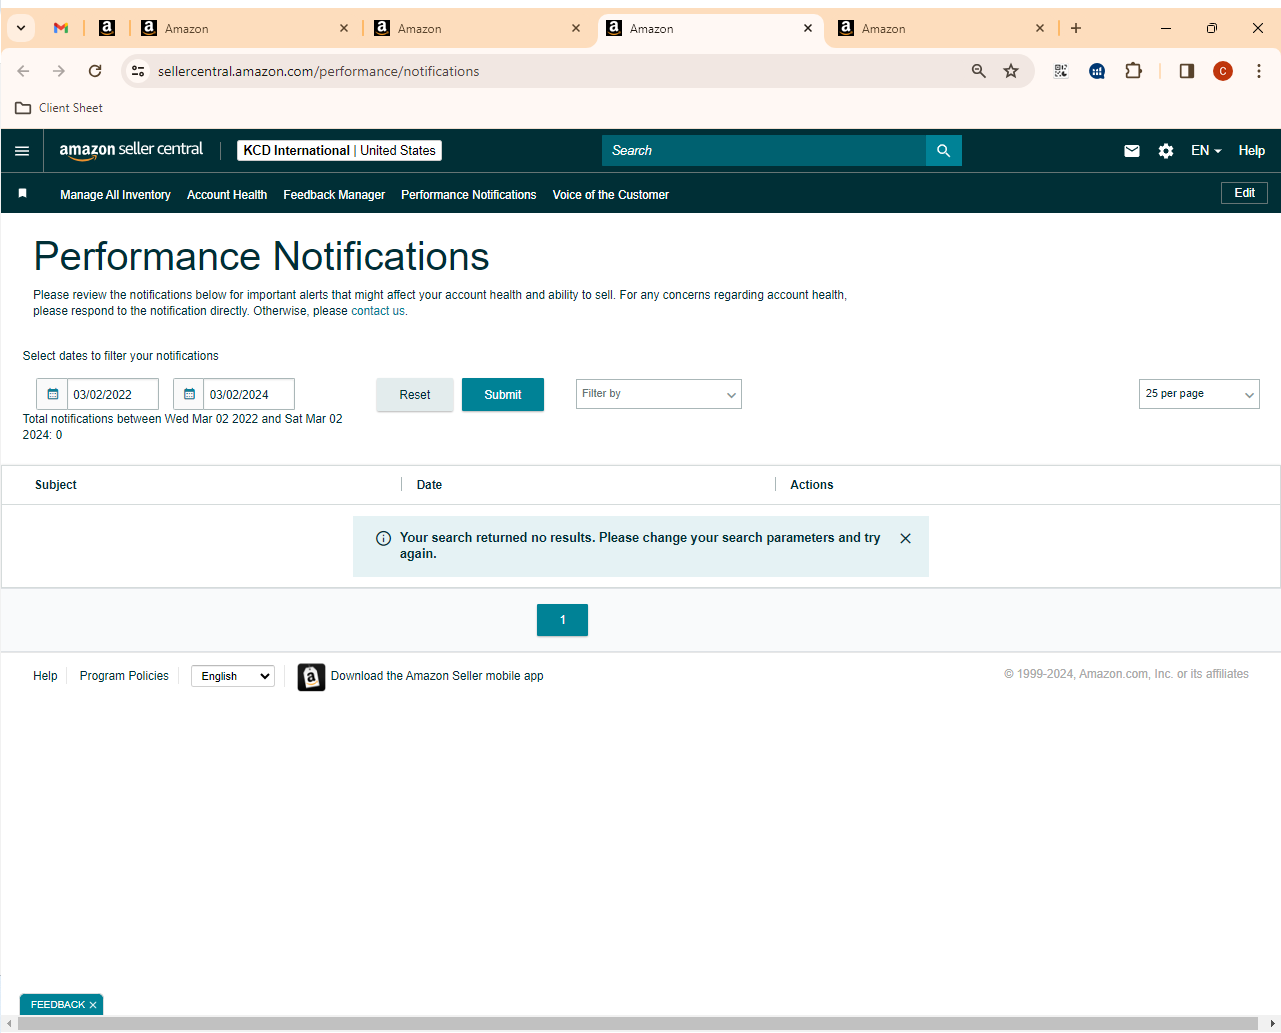The width and height of the screenshot is (1281, 1033).
Task: Click the Actions column header
Action: click(812, 485)
